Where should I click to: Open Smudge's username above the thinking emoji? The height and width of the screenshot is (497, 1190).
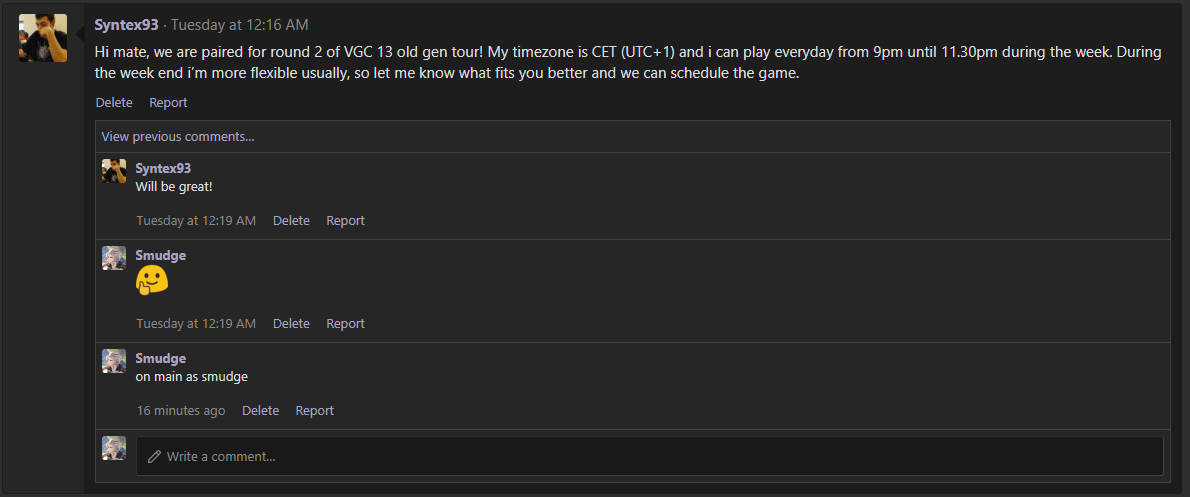(161, 255)
